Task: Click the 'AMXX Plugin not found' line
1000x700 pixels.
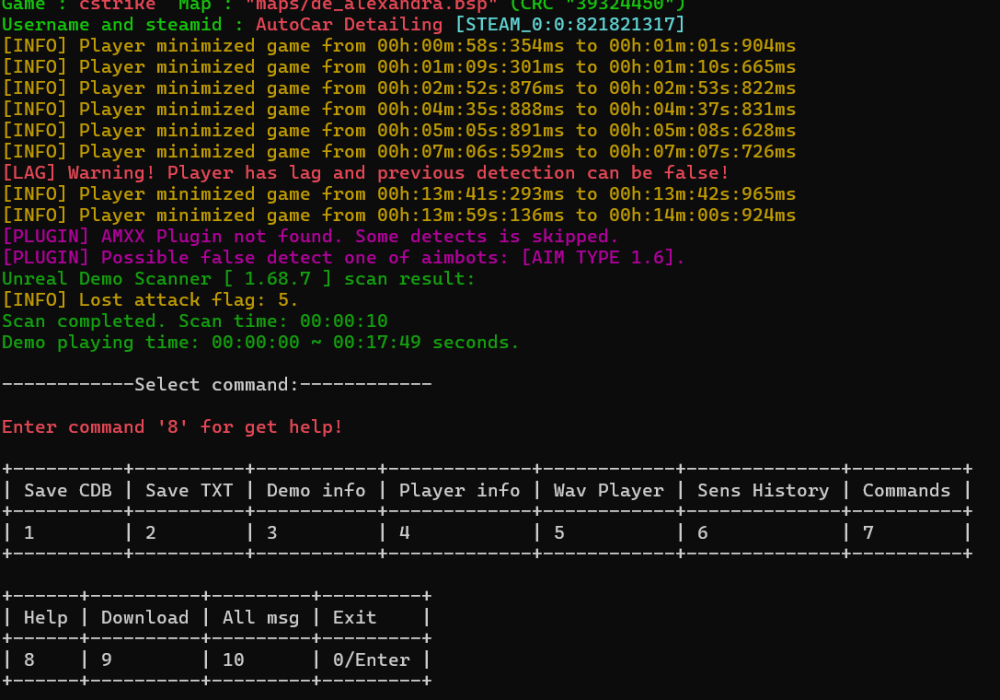Action: coord(310,236)
